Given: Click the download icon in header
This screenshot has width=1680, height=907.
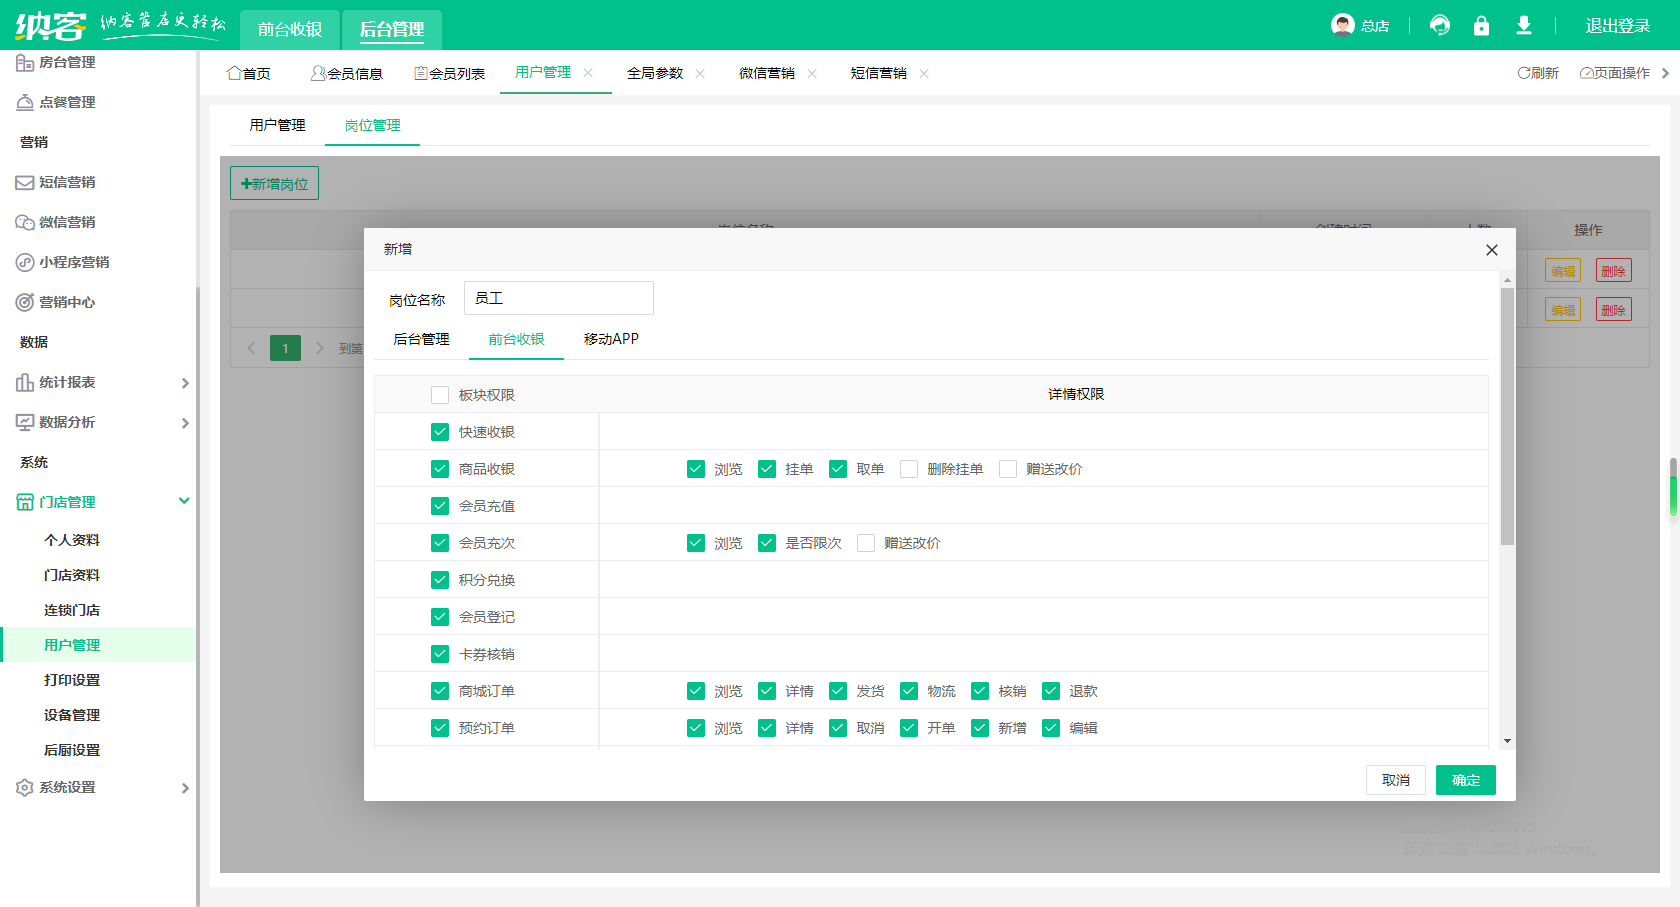Looking at the screenshot, I should tap(1523, 25).
